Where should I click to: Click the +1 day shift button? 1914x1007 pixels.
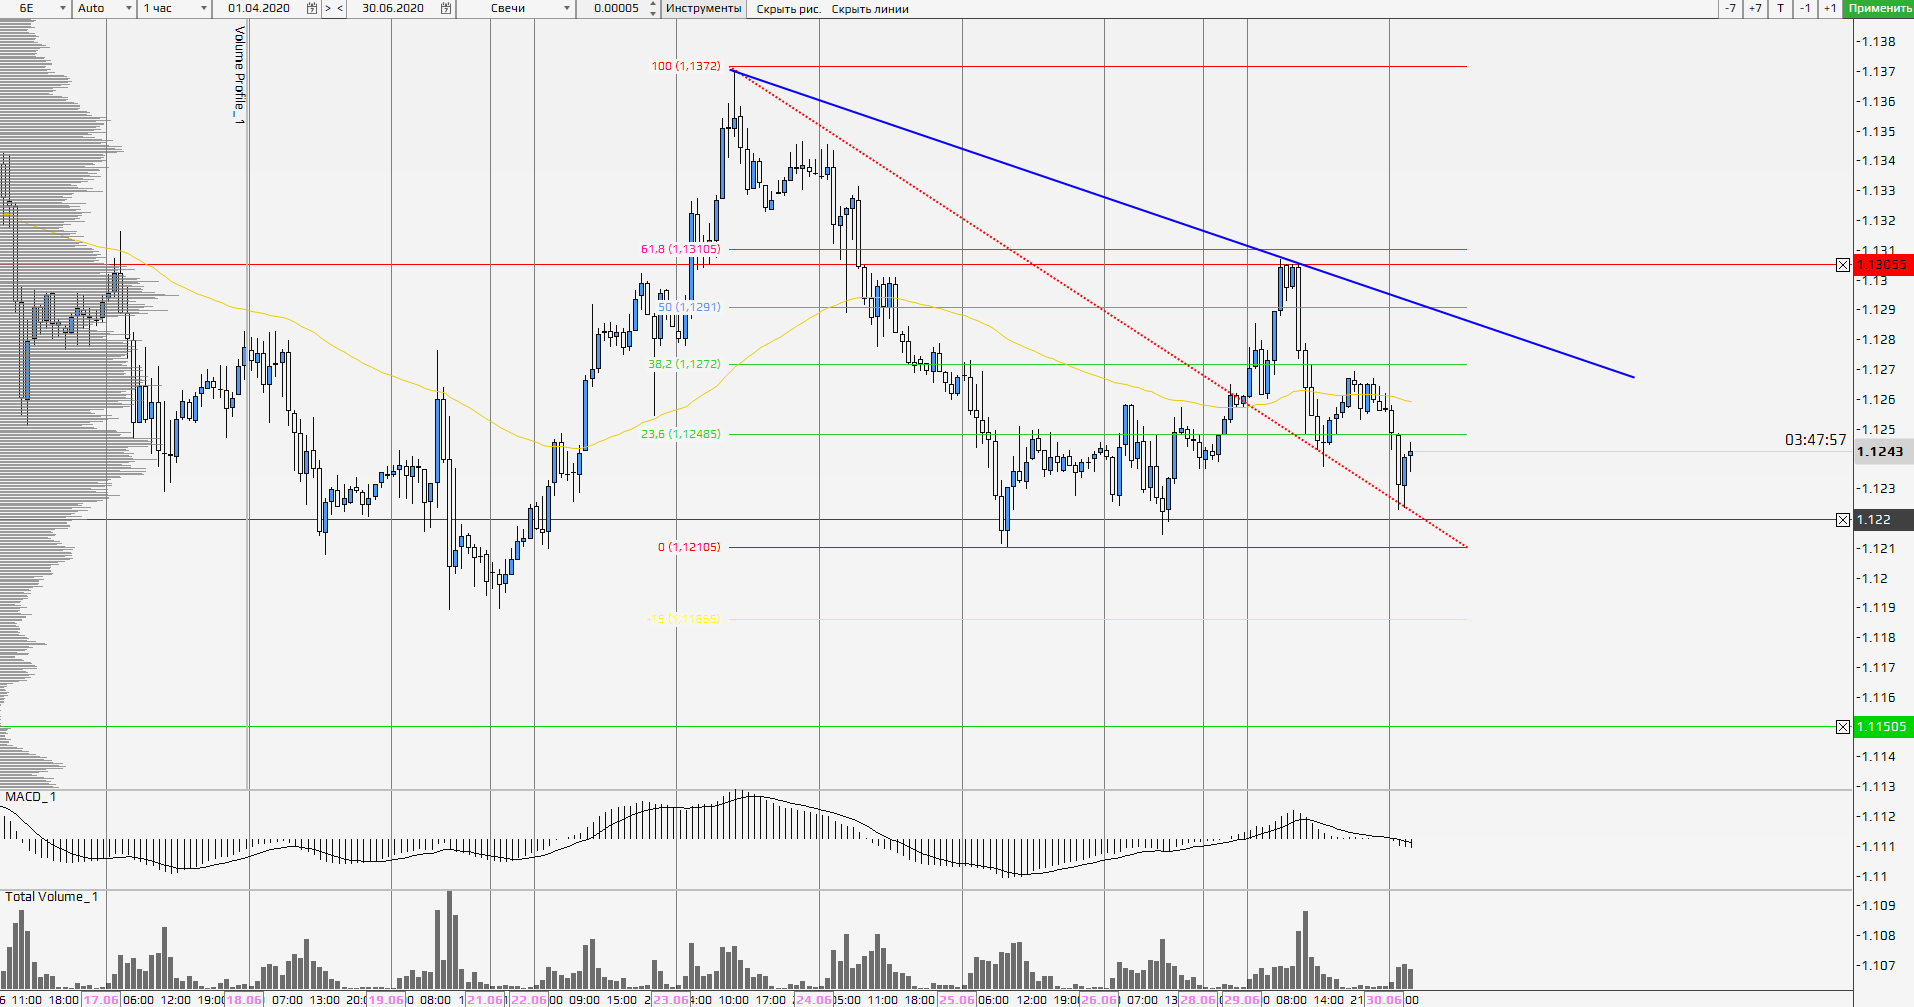[1829, 8]
